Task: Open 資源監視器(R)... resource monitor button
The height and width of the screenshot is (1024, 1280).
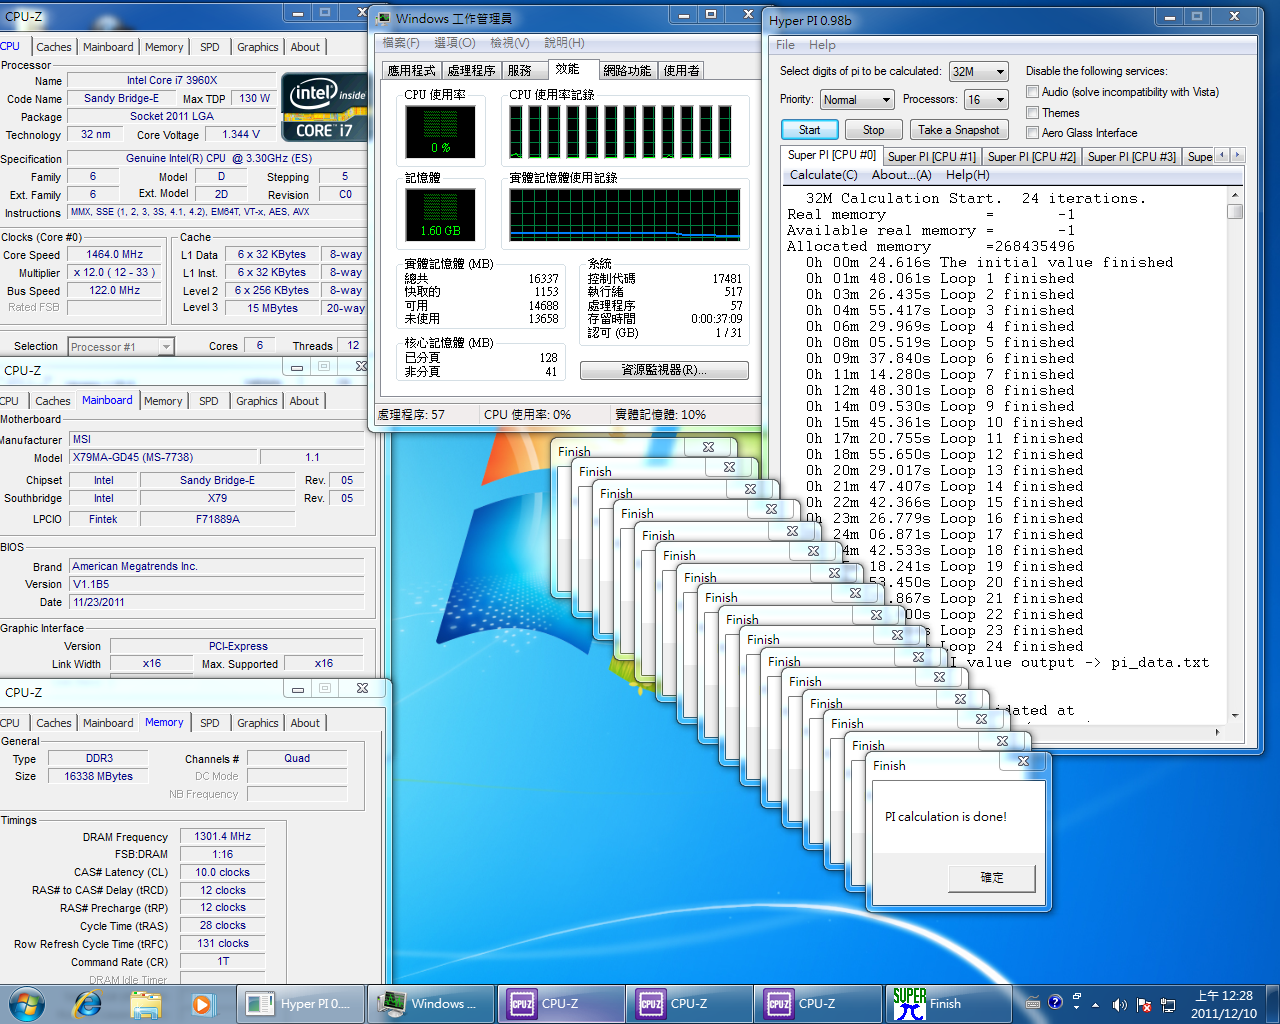Action: (x=664, y=370)
